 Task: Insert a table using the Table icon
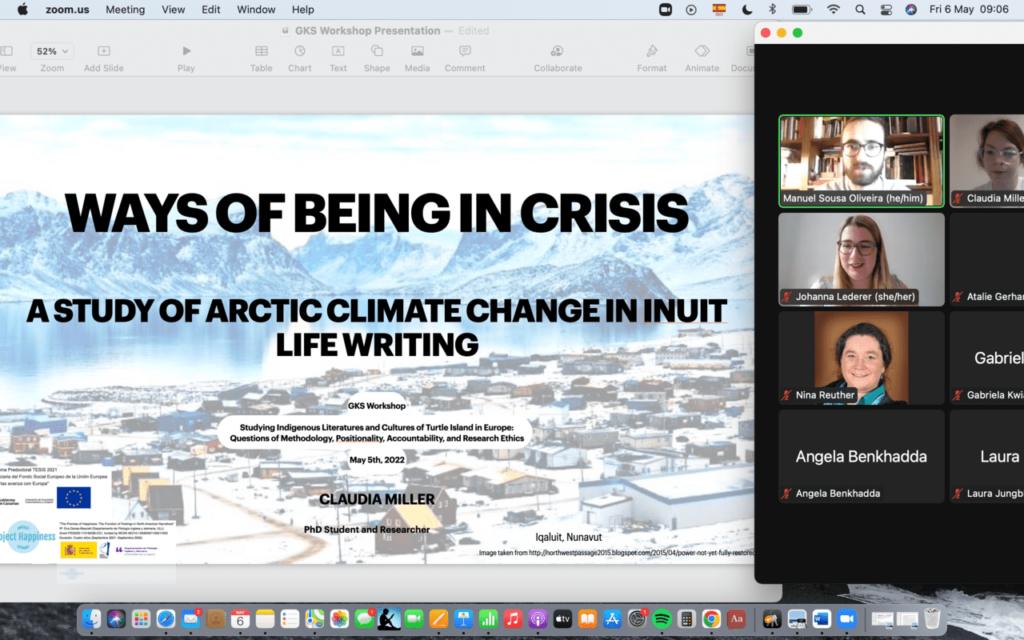pos(261,51)
